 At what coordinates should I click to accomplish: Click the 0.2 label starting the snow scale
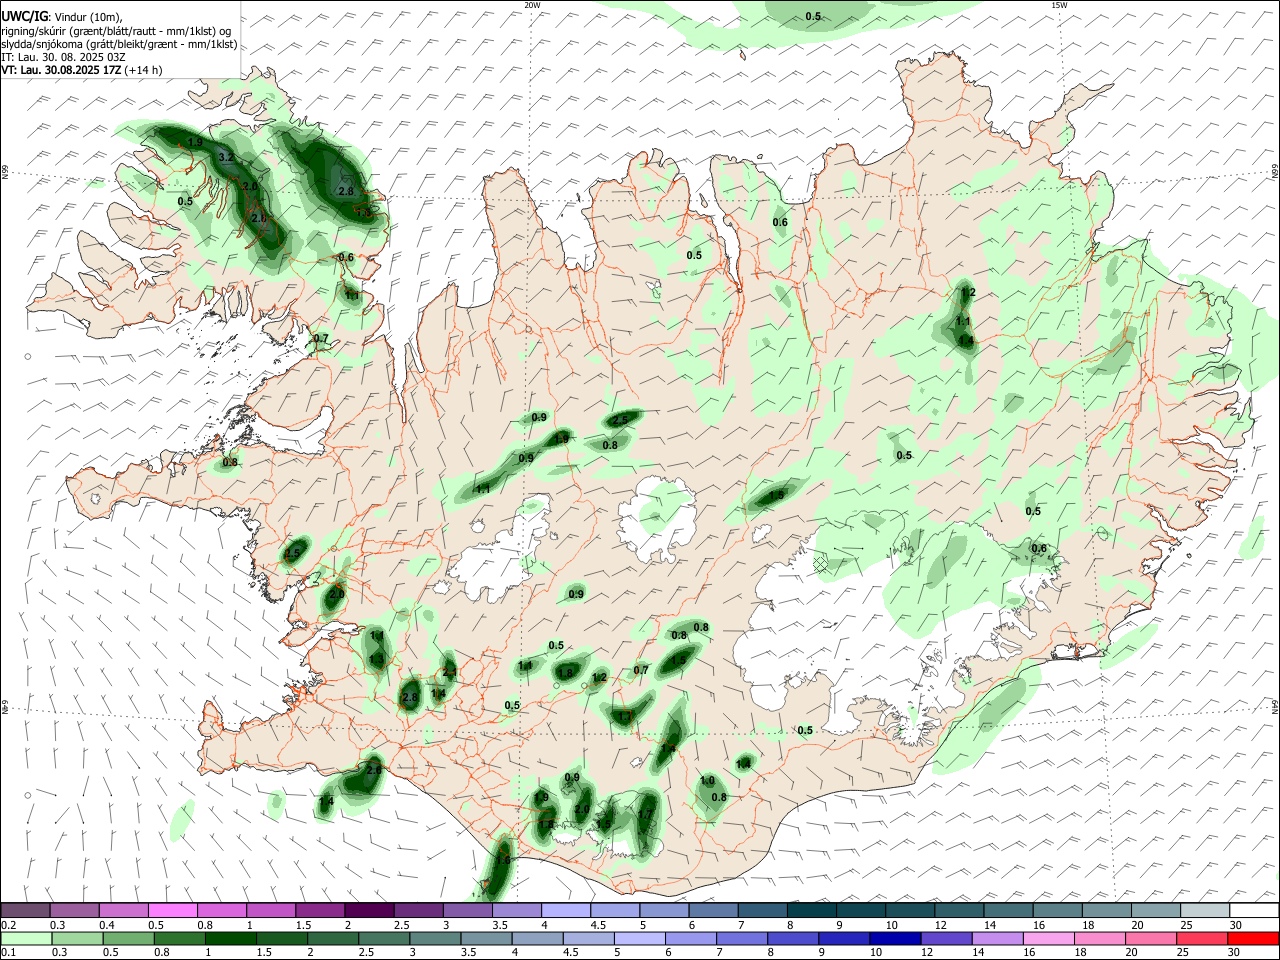(x=8, y=925)
